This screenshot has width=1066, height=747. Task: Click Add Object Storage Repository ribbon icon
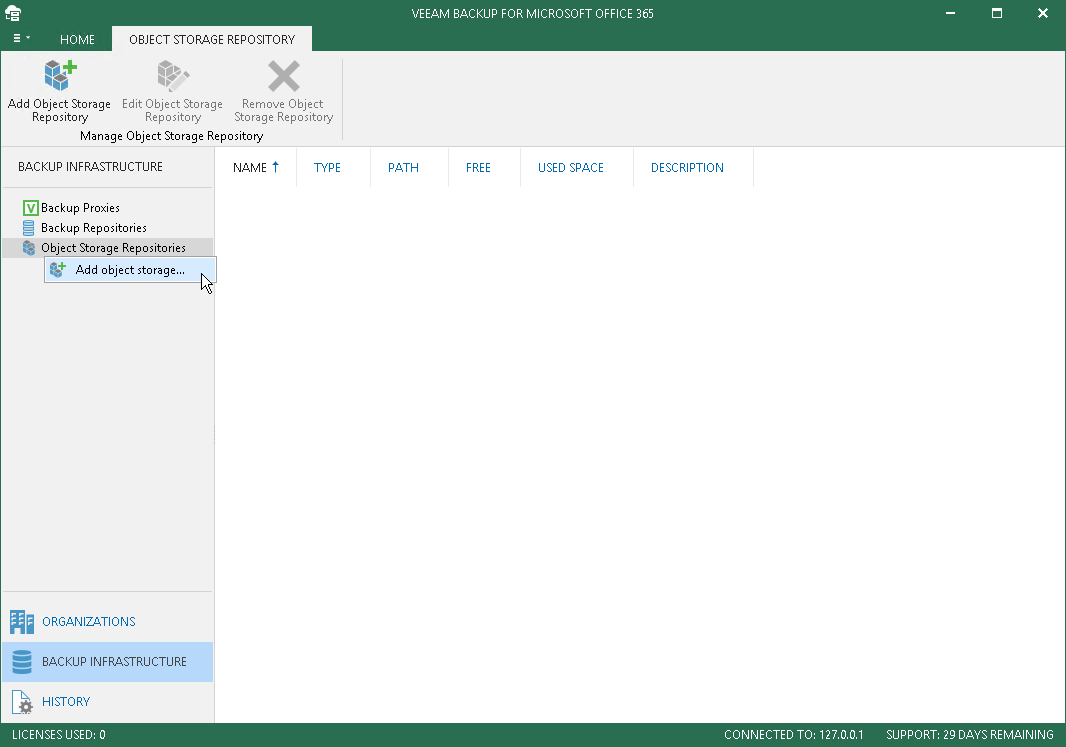60,75
